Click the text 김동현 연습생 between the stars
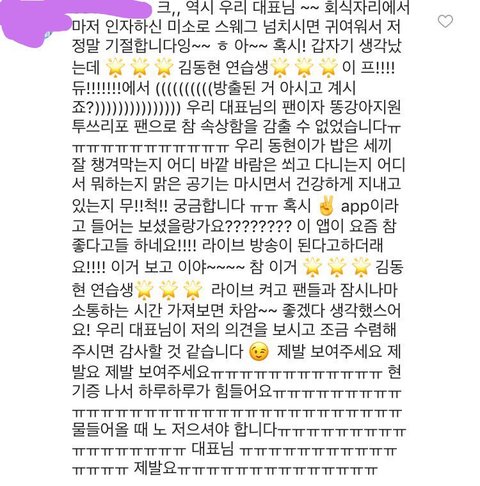The height and width of the screenshot is (486, 480). 223,67
